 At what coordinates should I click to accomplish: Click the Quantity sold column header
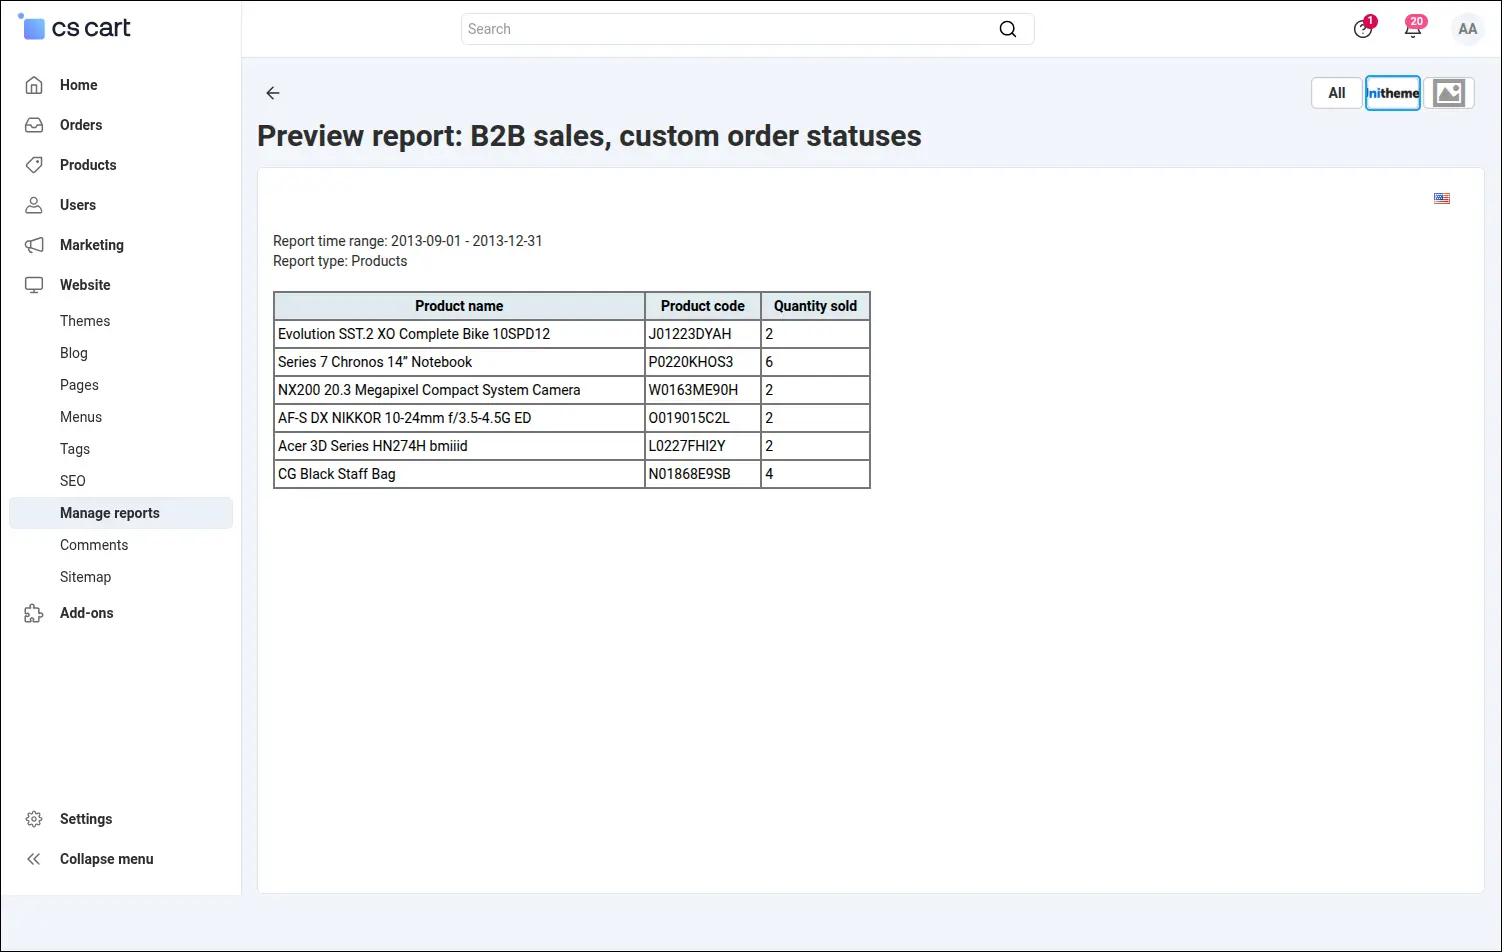(815, 306)
